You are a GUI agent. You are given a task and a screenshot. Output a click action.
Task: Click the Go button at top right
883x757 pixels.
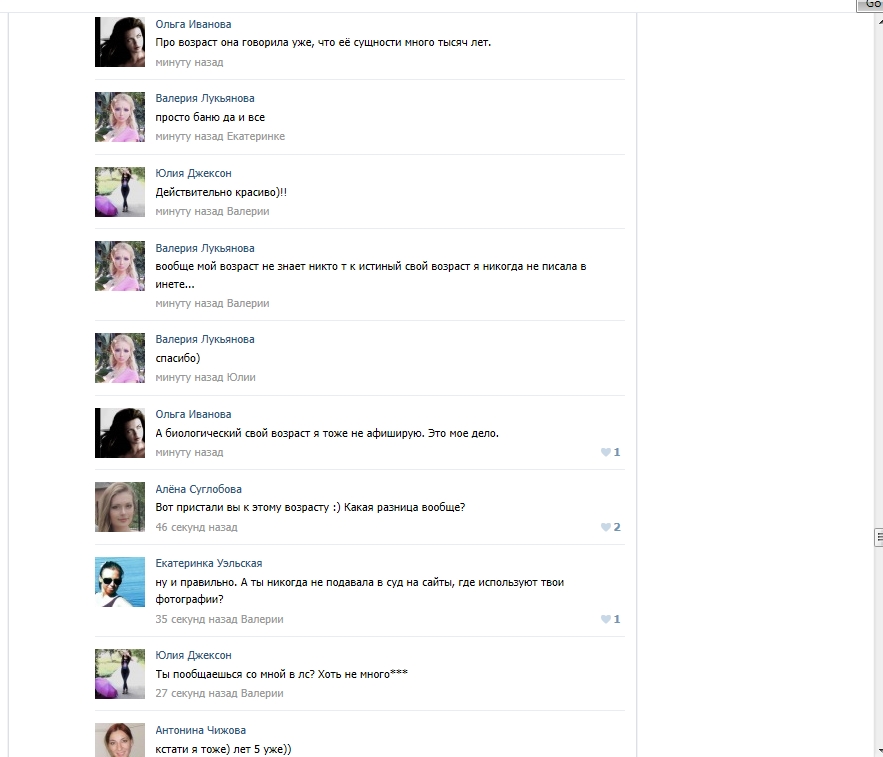click(870, 5)
